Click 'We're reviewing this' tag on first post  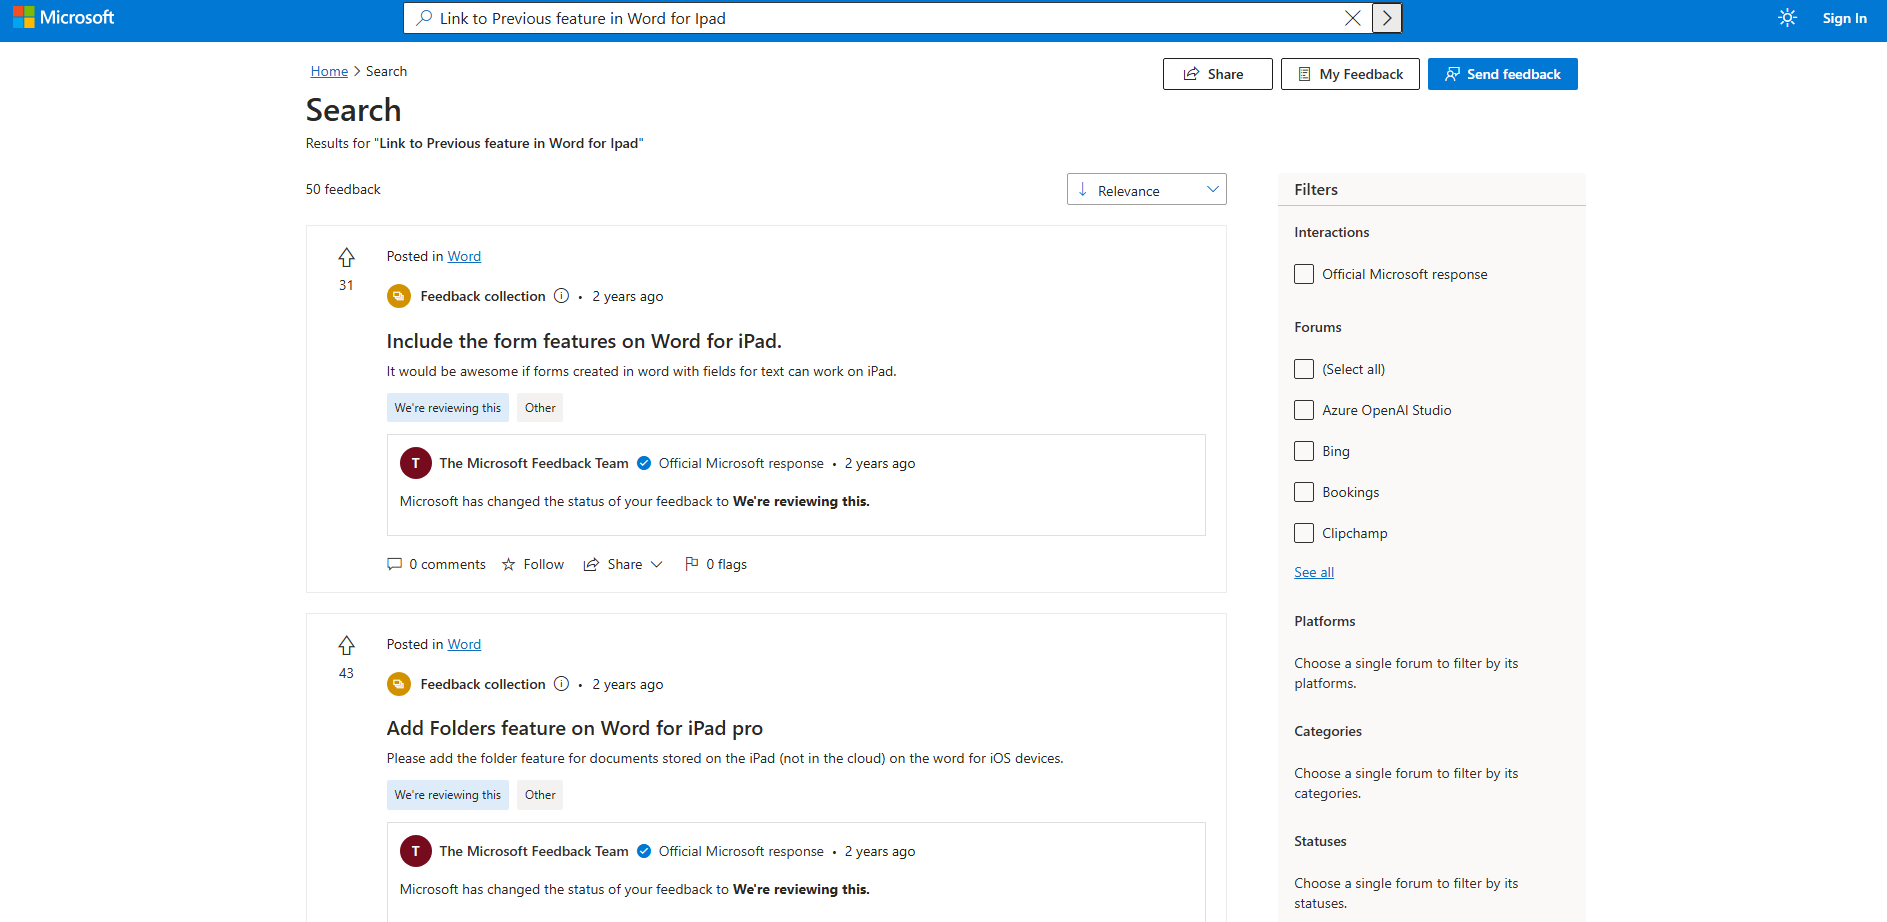[448, 408]
